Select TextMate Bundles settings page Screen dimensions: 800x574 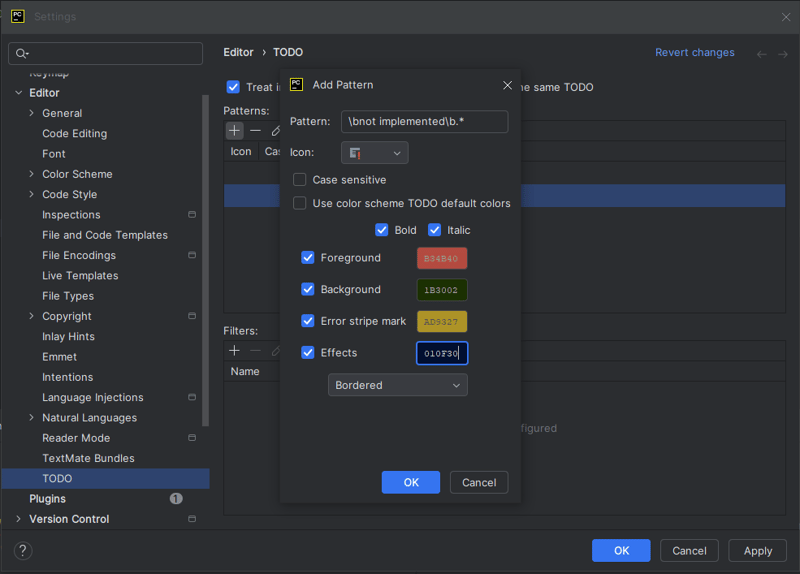pyautogui.click(x=88, y=458)
